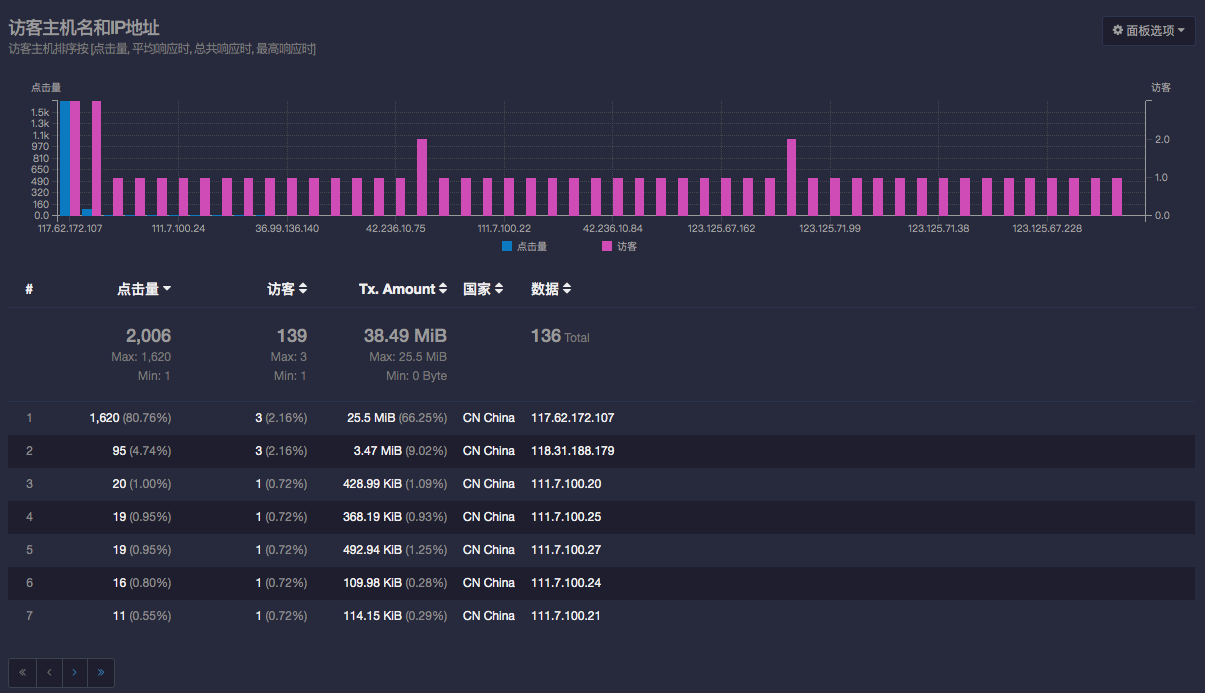
Task: Expand the row for IP 117.62.172.107
Action: (x=573, y=417)
